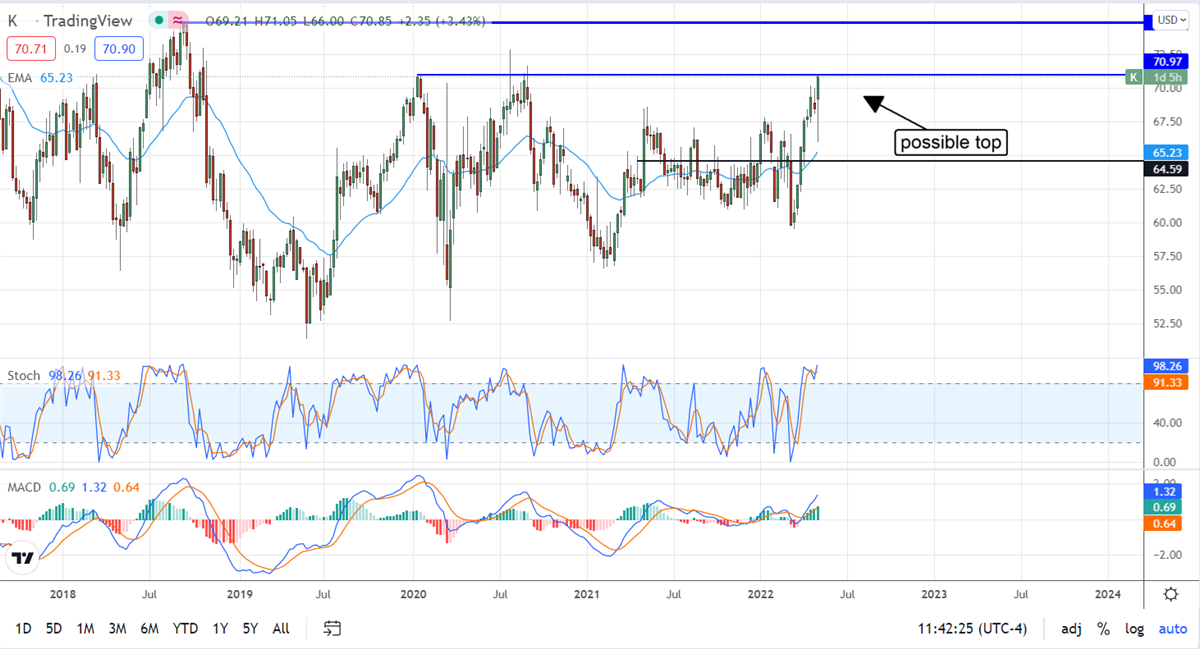Click the TradingView logo in chart corner

pyautogui.click(x=24, y=560)
